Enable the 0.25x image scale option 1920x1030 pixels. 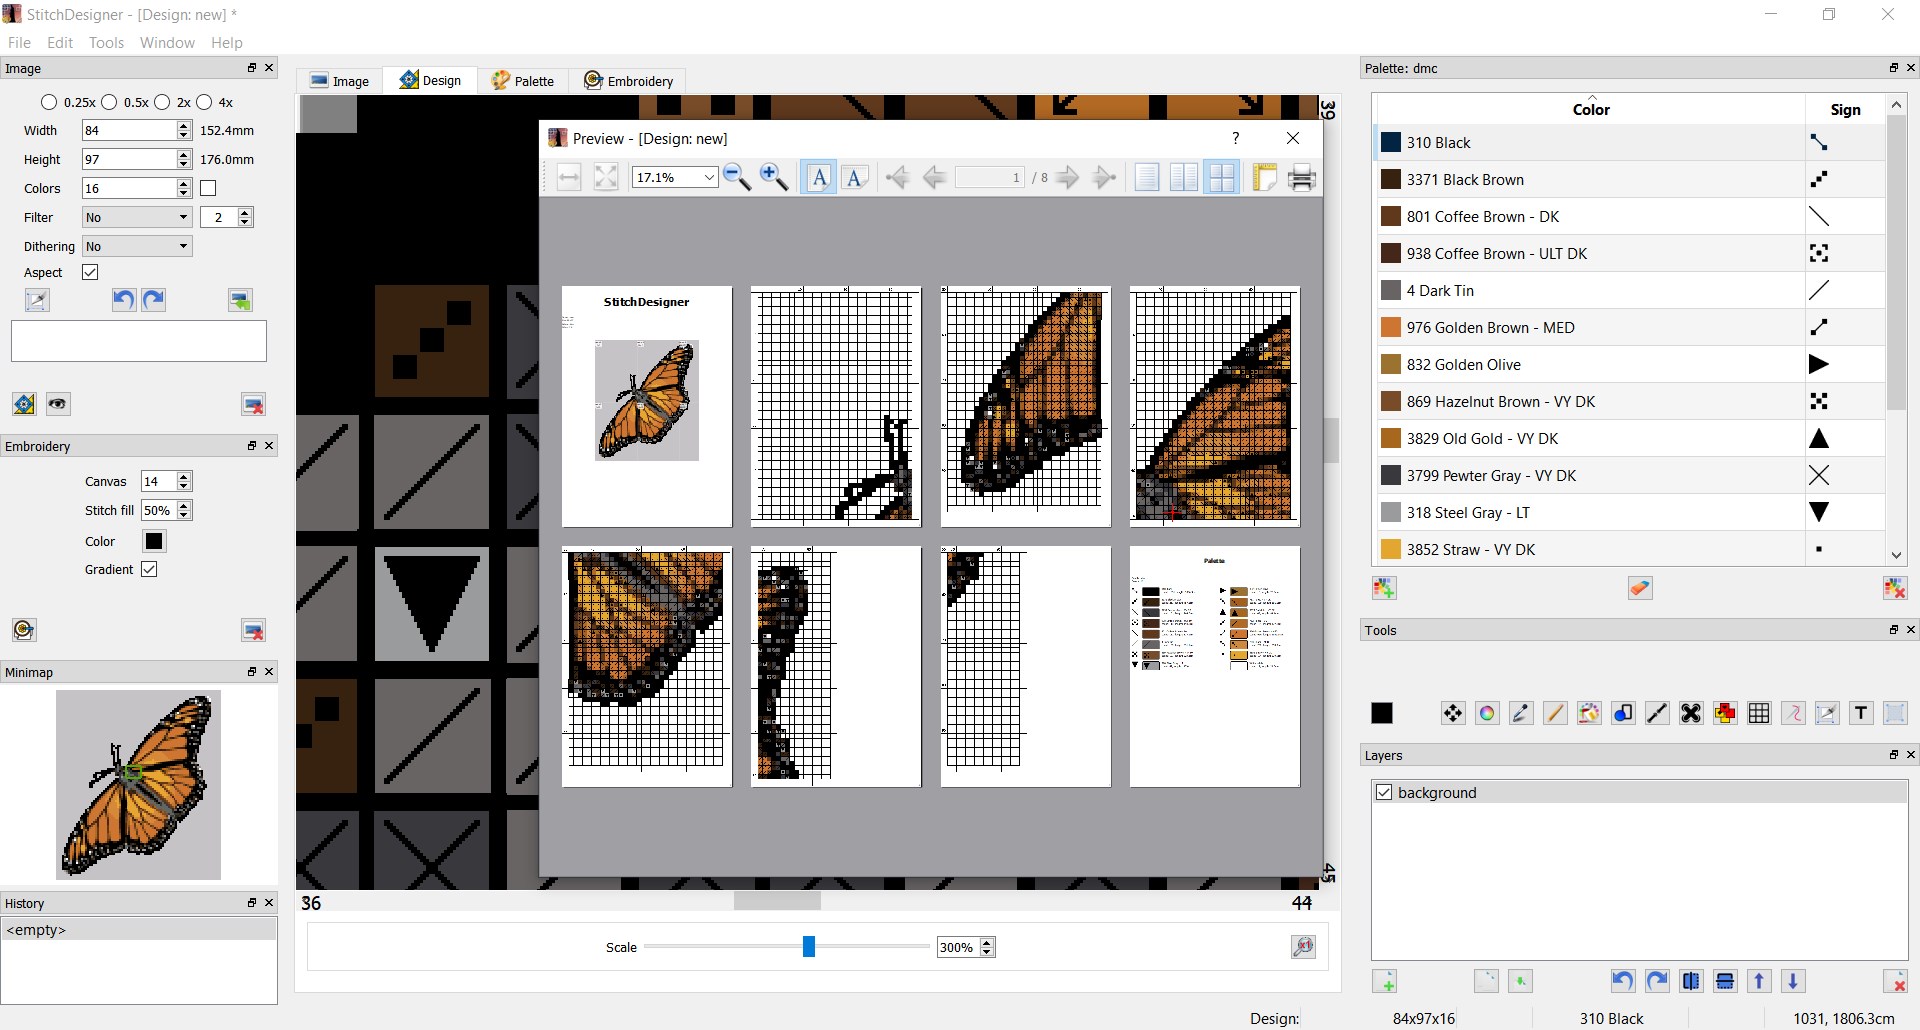(49, 102)
